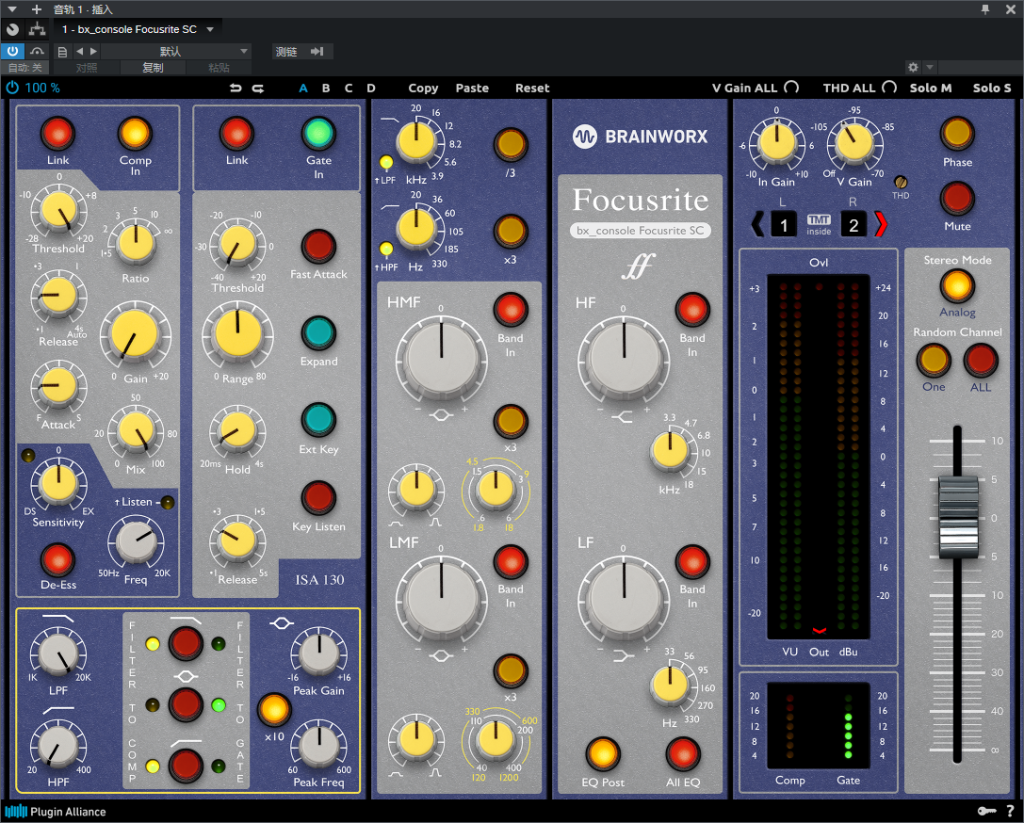Click the In Gain knob
1024x823 pixels.
click(776, 142)
